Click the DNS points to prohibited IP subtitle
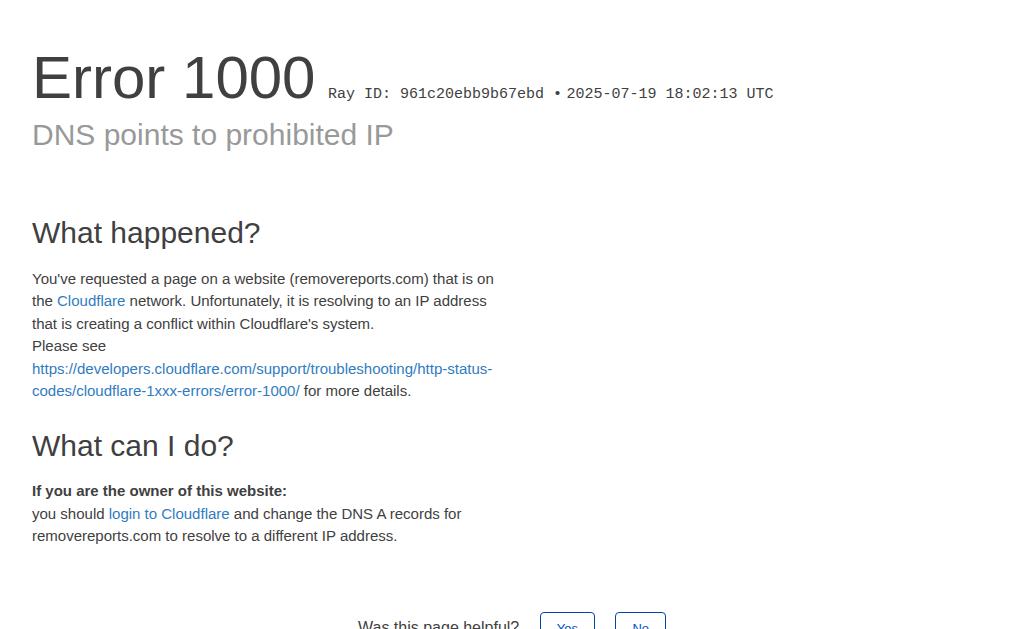 (212, 135)
